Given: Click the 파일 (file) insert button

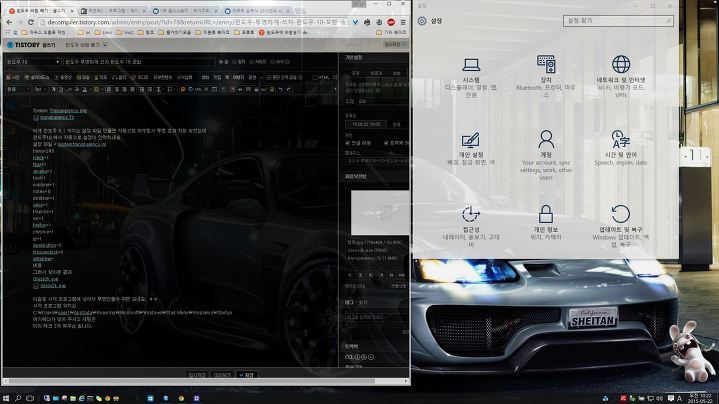Looking at the screenshot, I should pyautogui.click(x=83, y=77).
